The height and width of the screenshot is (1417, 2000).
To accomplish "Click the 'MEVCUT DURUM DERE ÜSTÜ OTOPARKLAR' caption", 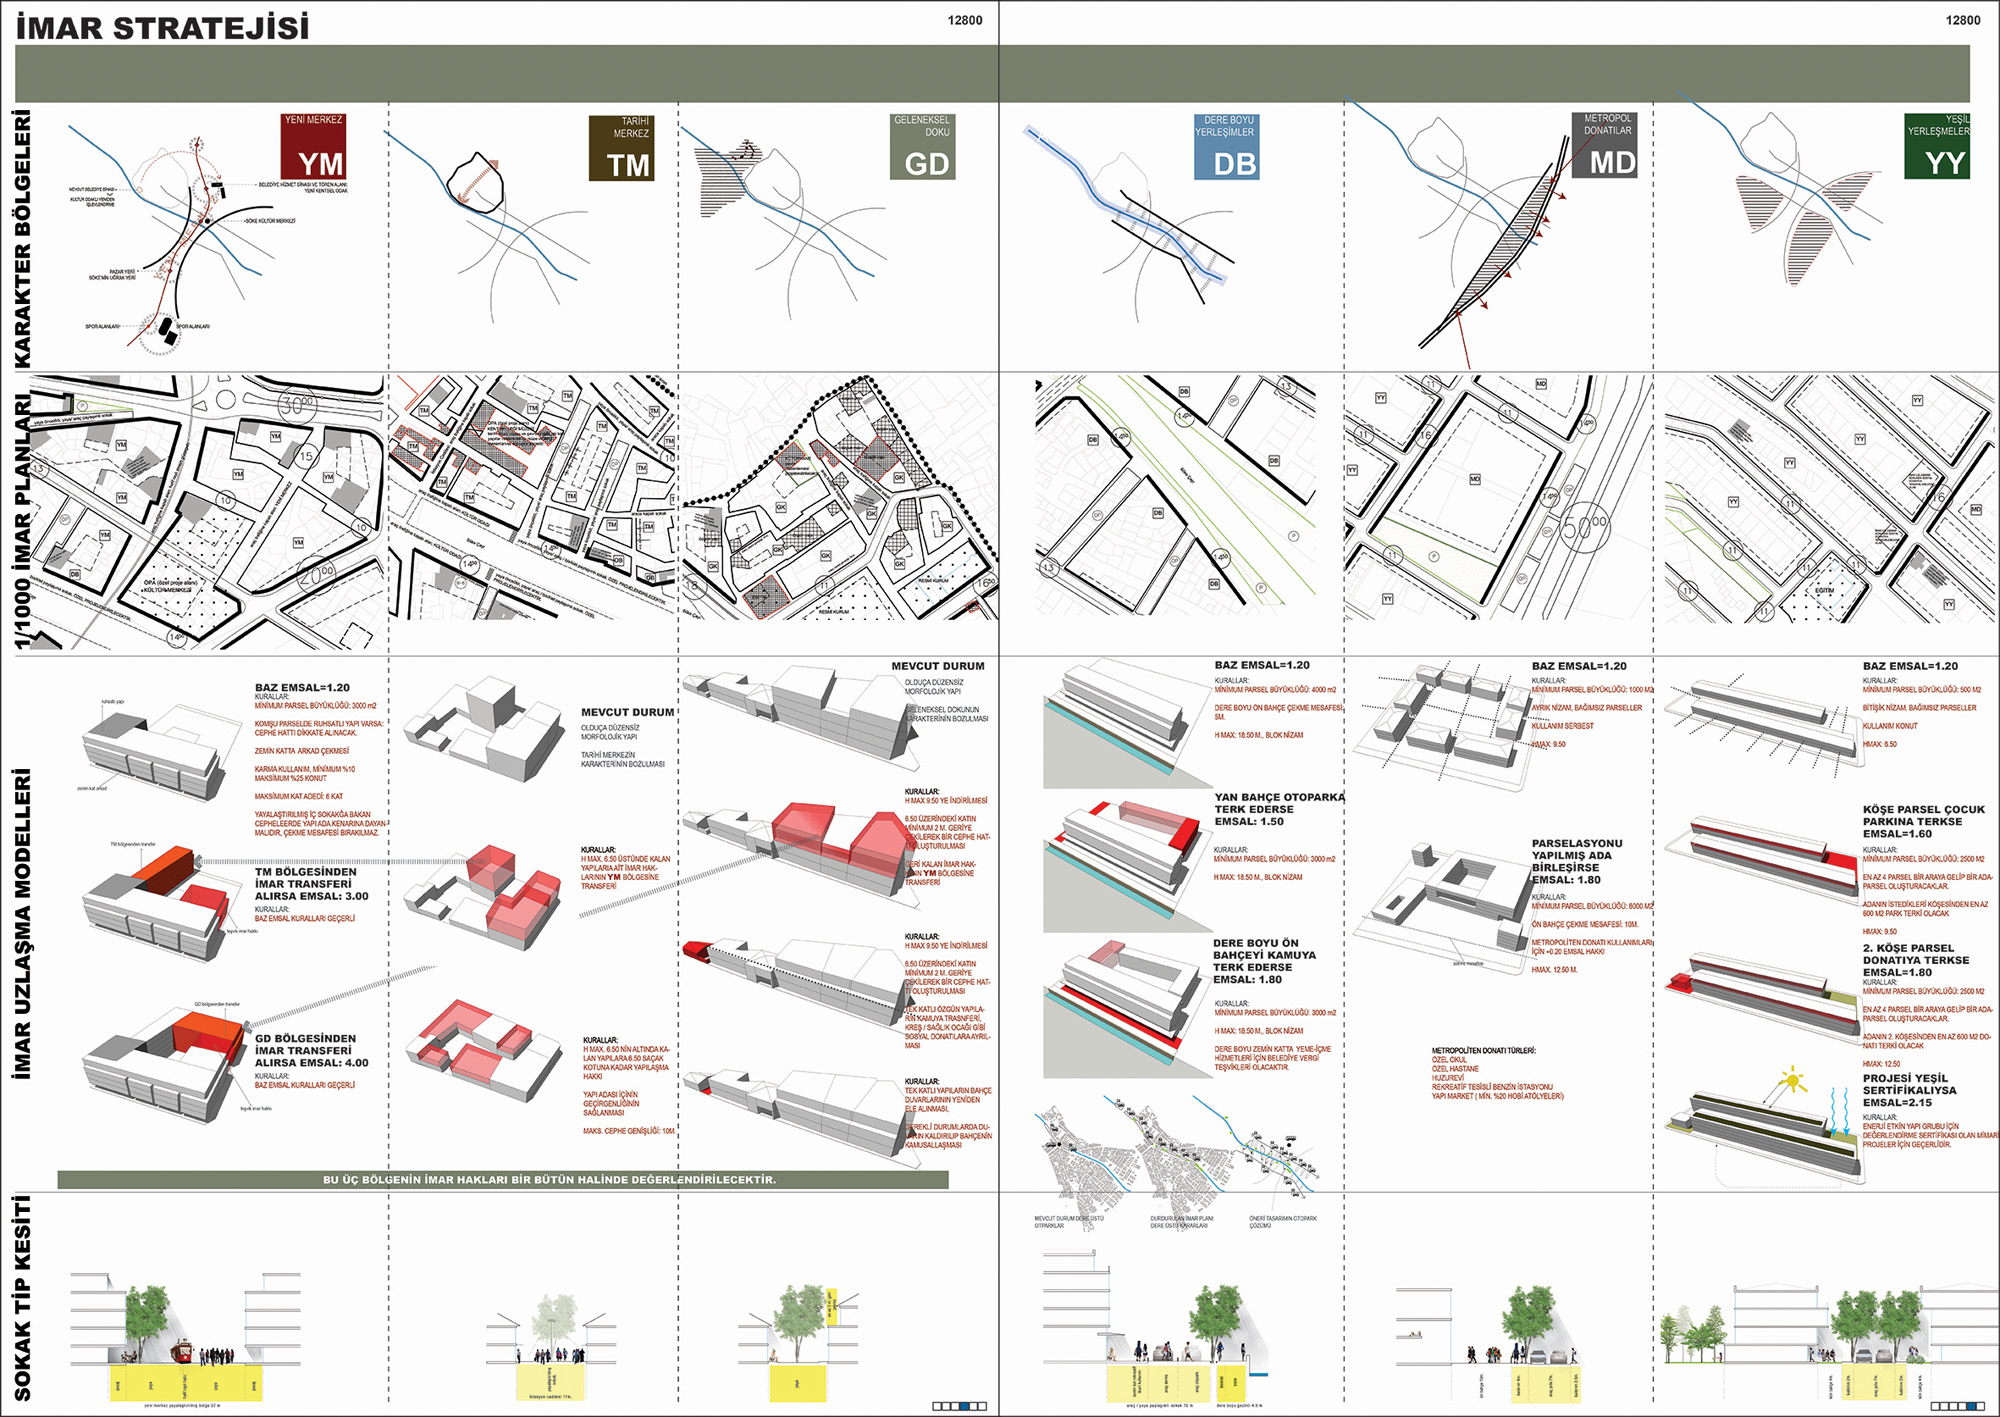I will [x=1069, y=1222].
